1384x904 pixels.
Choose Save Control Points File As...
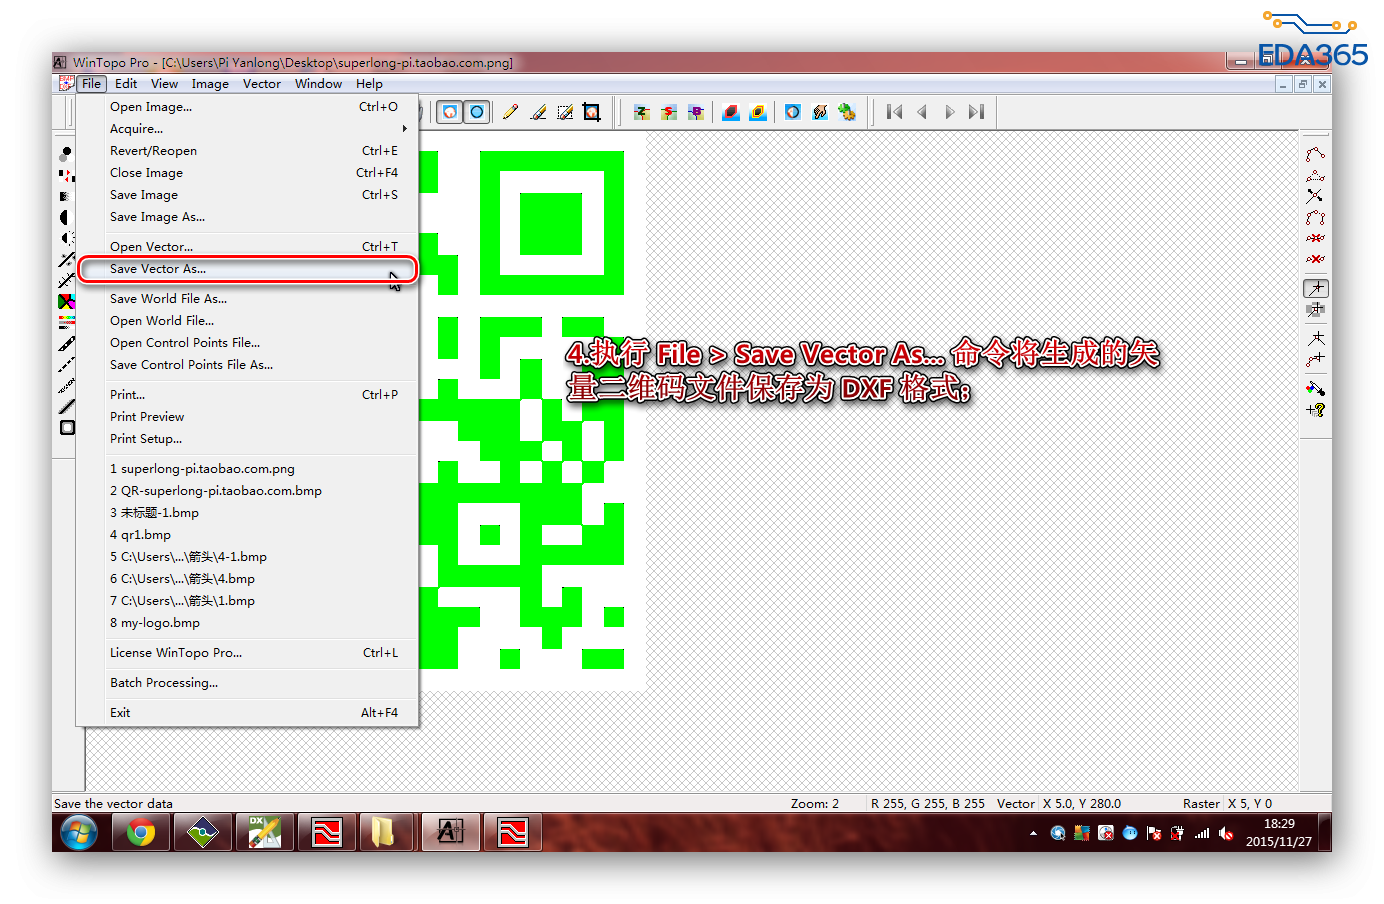248,365
